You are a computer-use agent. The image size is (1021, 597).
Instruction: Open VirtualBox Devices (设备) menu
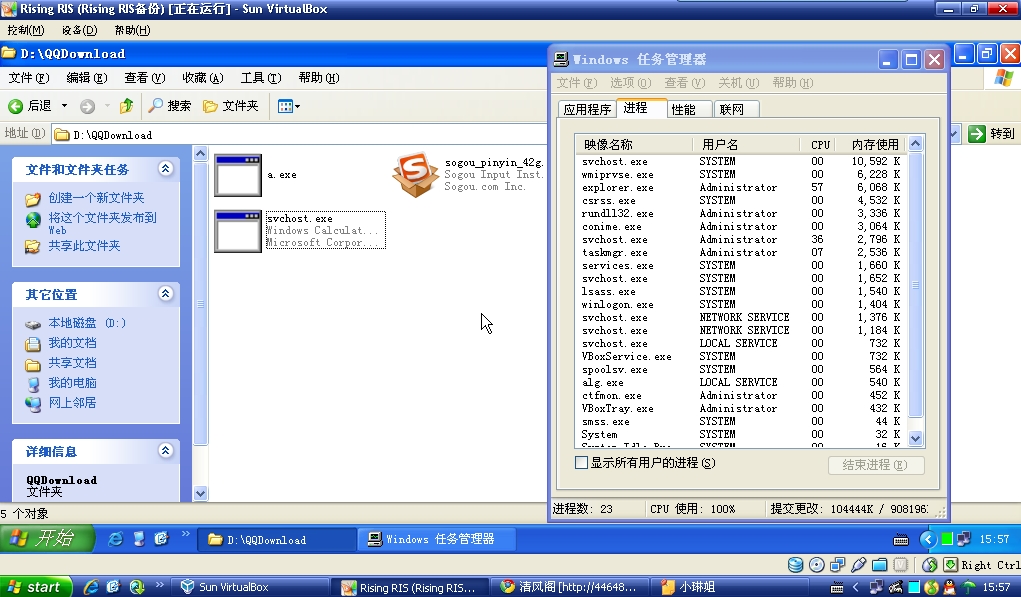(x=79, y=30)
